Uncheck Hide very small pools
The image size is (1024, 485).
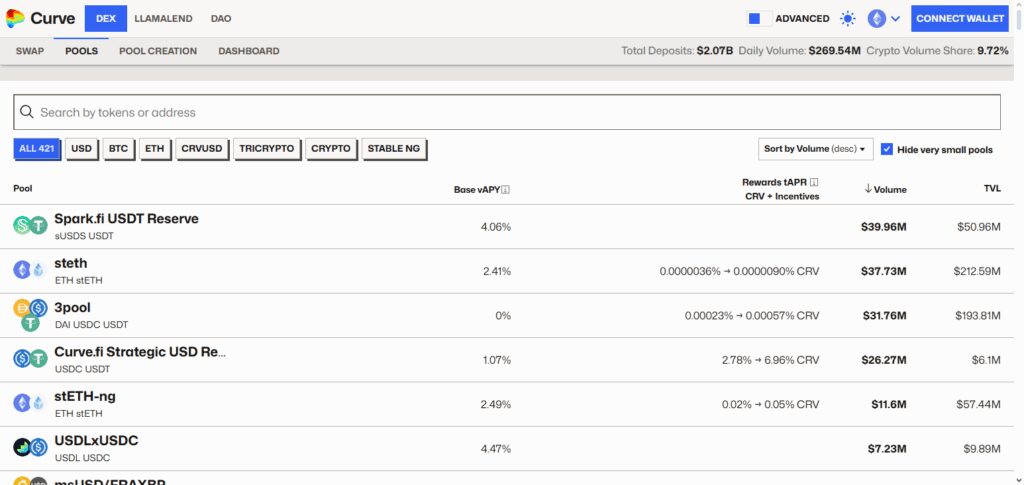[886, 149]
